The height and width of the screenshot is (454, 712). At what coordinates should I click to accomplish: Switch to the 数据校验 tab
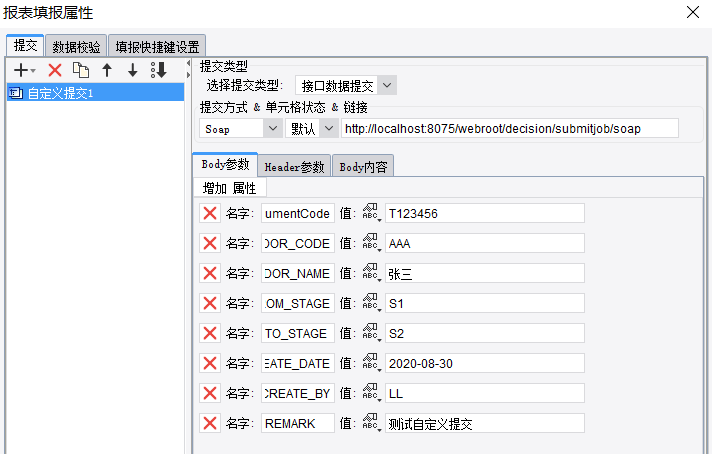(76, 46)
